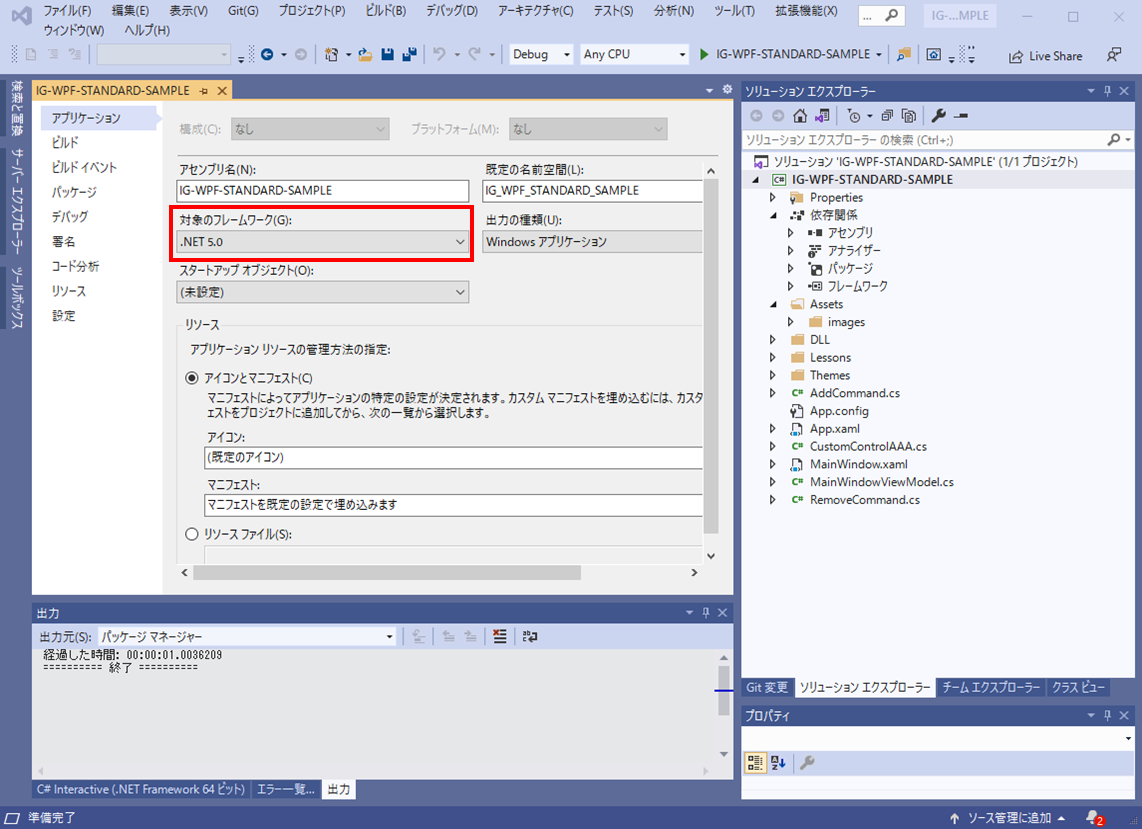
Task: Collapse all nodes in Solution Explorer
Action: coord(887,116)
